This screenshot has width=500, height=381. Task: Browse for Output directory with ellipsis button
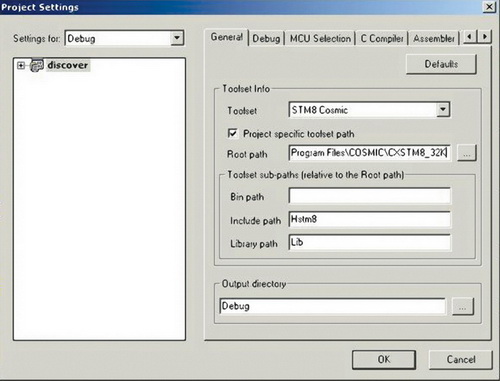coord(462,306)
